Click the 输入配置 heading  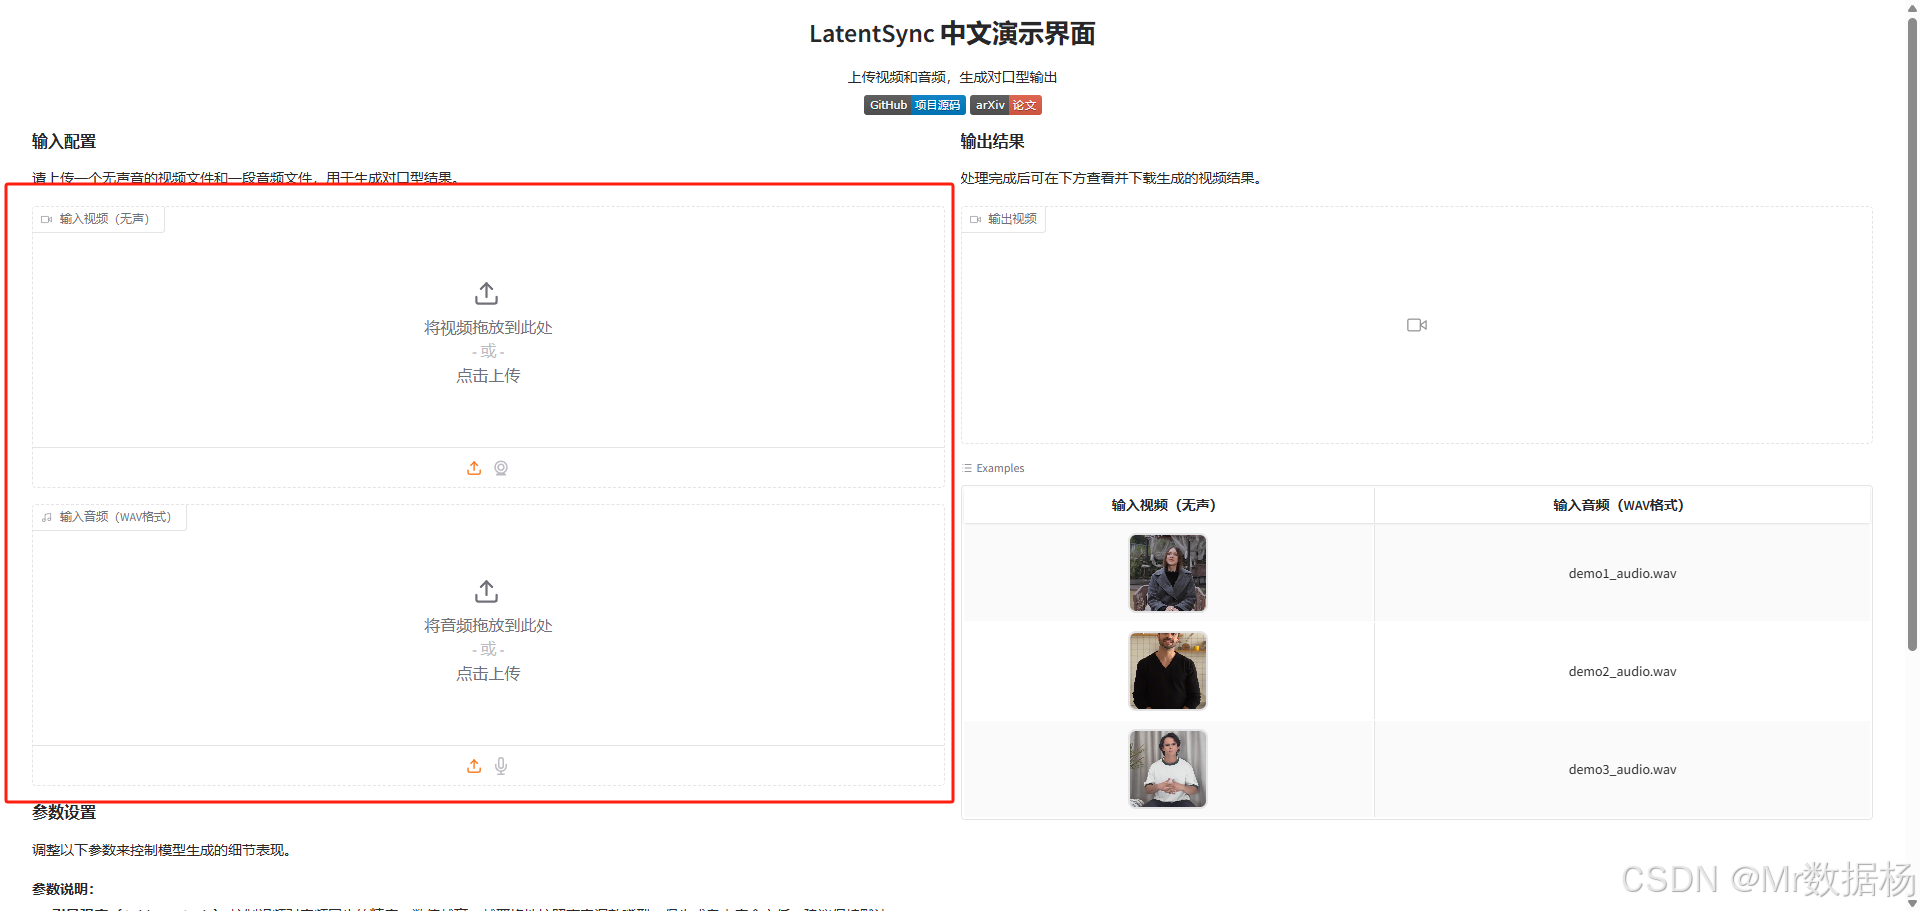pos(64,141)
